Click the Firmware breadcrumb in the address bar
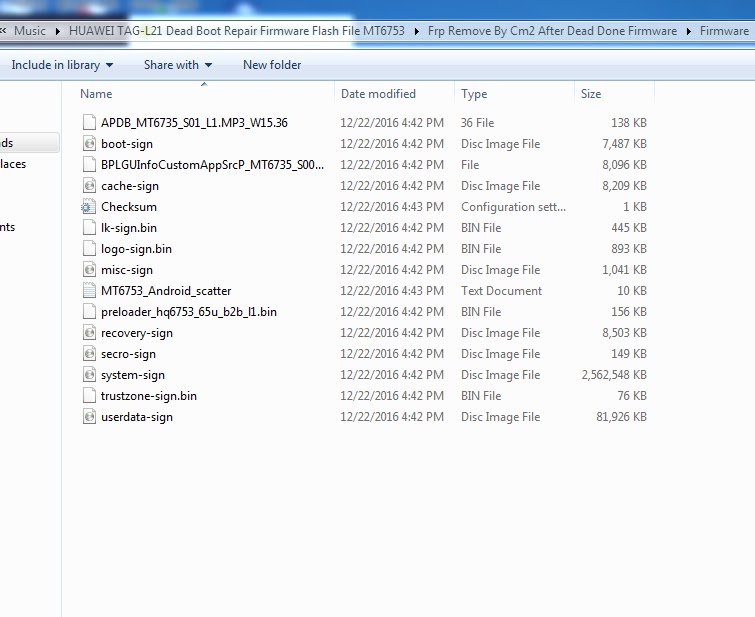The image size is (755, 617). [x=724, y=31]
